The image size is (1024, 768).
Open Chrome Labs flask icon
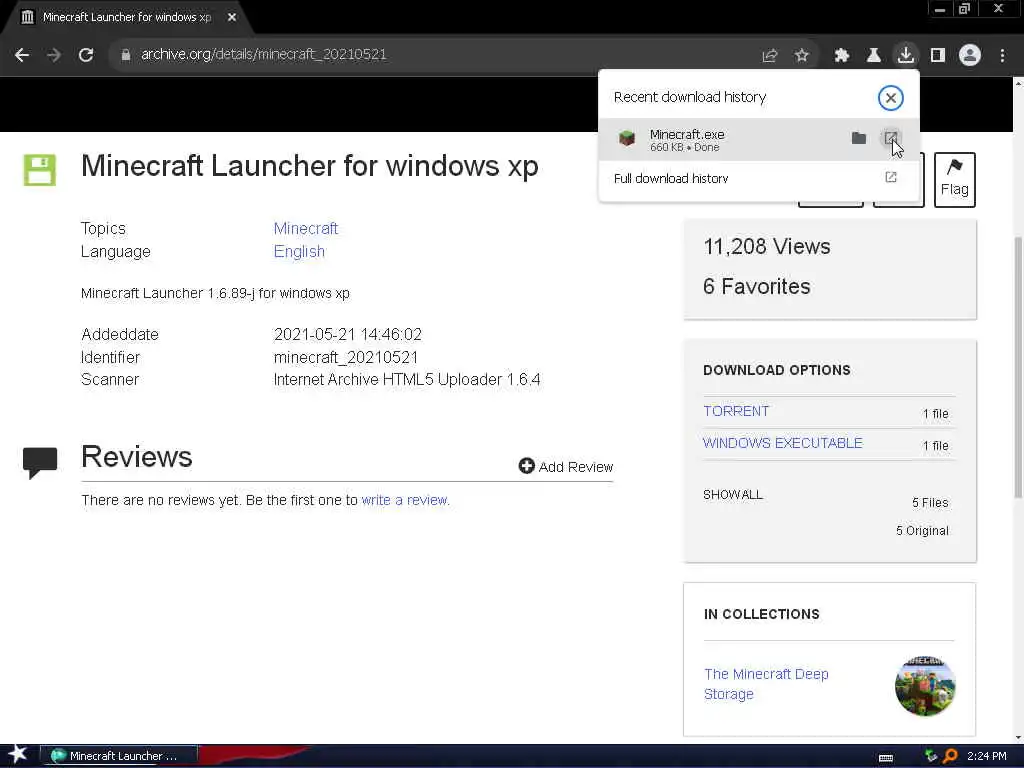coord(874,56)
